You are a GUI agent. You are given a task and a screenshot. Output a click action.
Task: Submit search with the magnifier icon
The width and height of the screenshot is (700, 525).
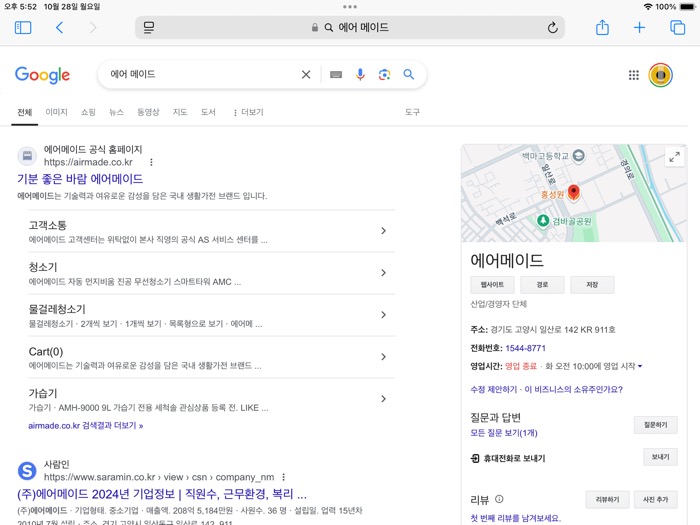[408, 74]
